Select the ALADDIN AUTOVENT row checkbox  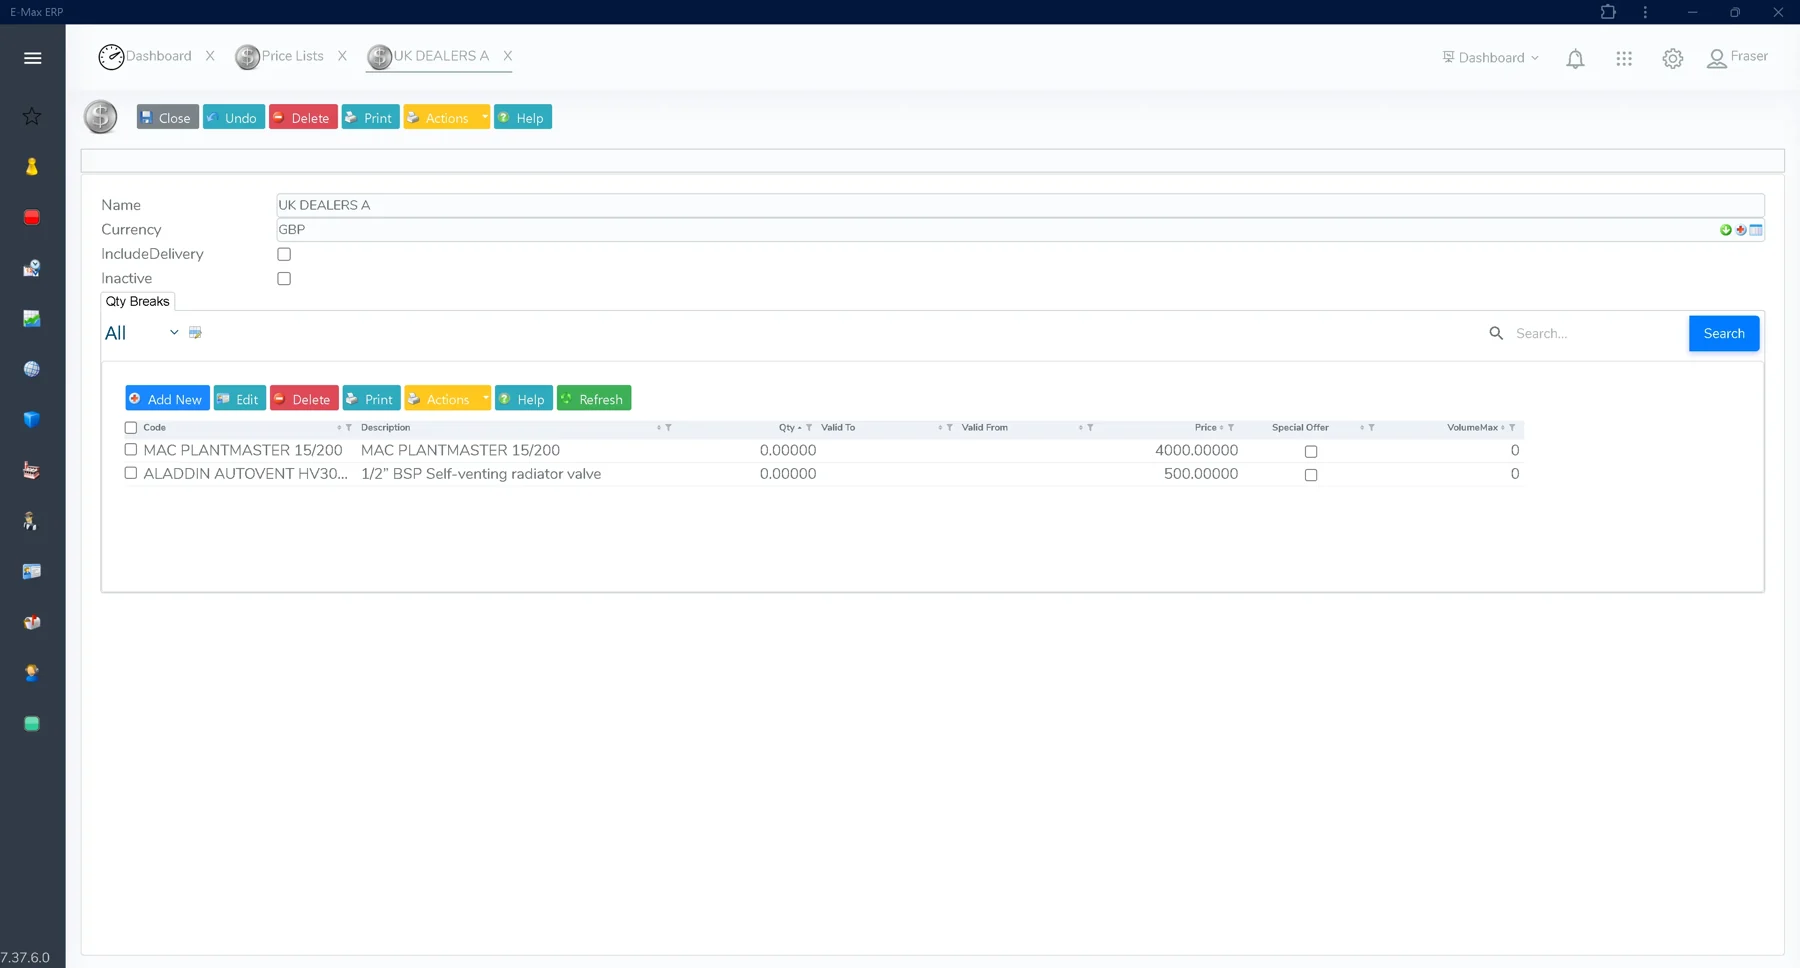[x=130, y=474]
